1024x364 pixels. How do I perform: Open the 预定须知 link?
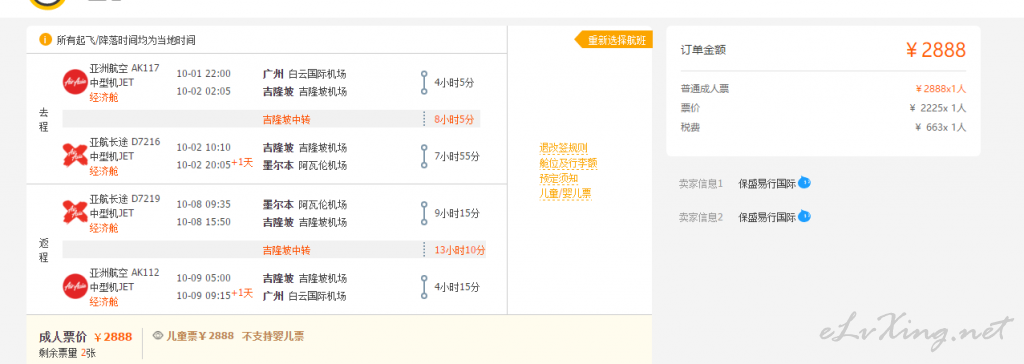pyautogui.click(x=558, y=178)
